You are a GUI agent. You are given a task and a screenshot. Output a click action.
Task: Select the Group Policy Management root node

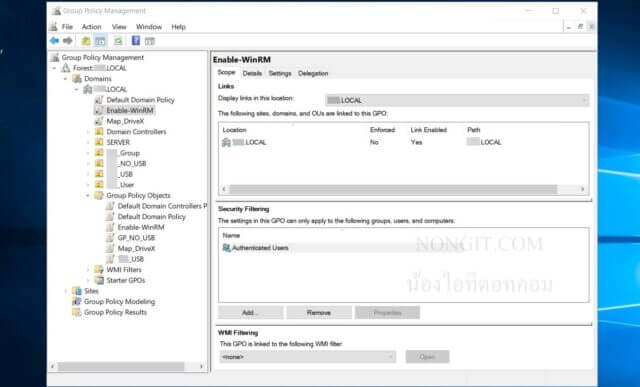coord(102,58)
